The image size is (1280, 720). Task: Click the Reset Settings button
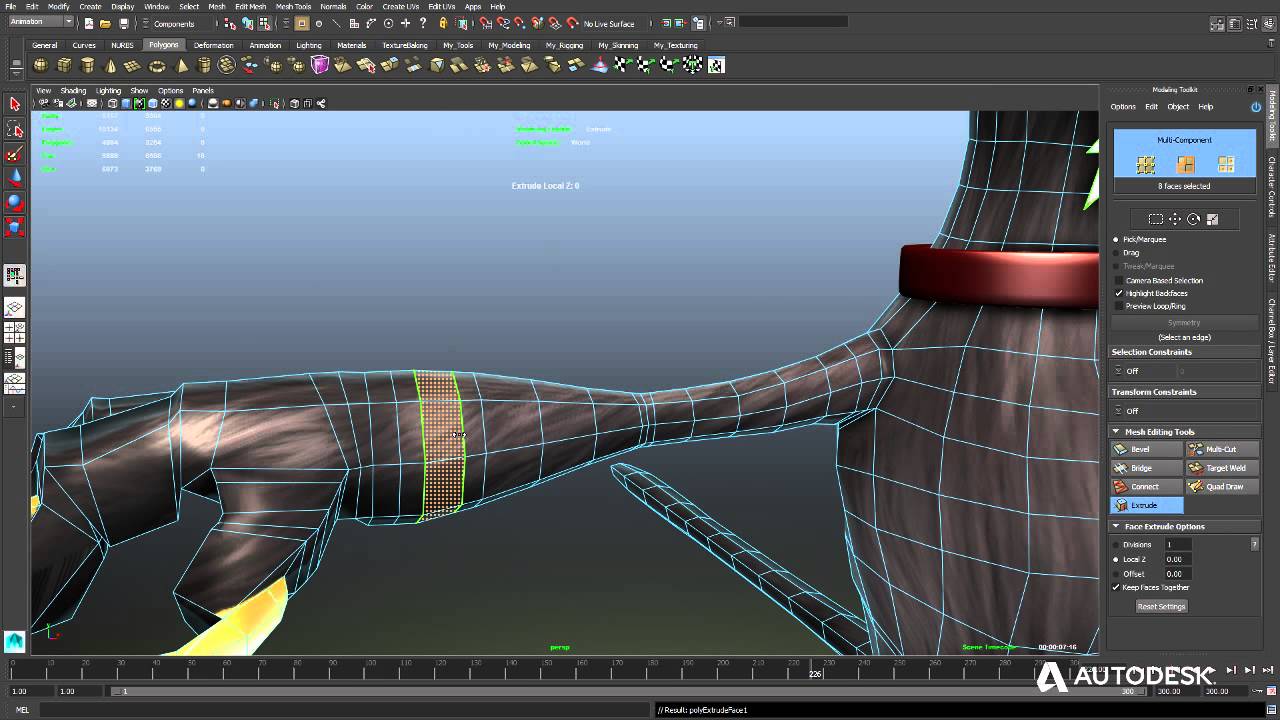click(x=1161, y=607)
